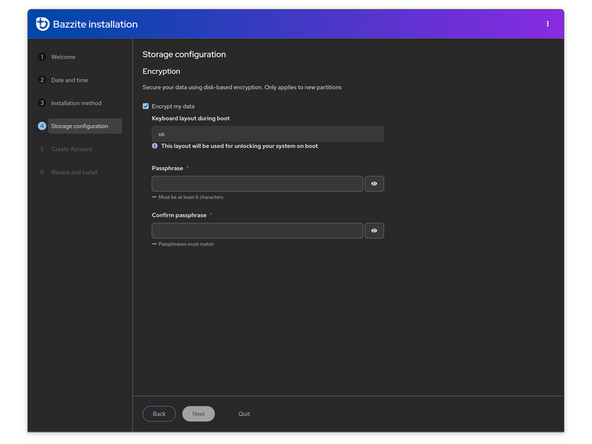Open the Keyboard layout during boot field
This screenshot has width=592, height=444.
point(268,134)
